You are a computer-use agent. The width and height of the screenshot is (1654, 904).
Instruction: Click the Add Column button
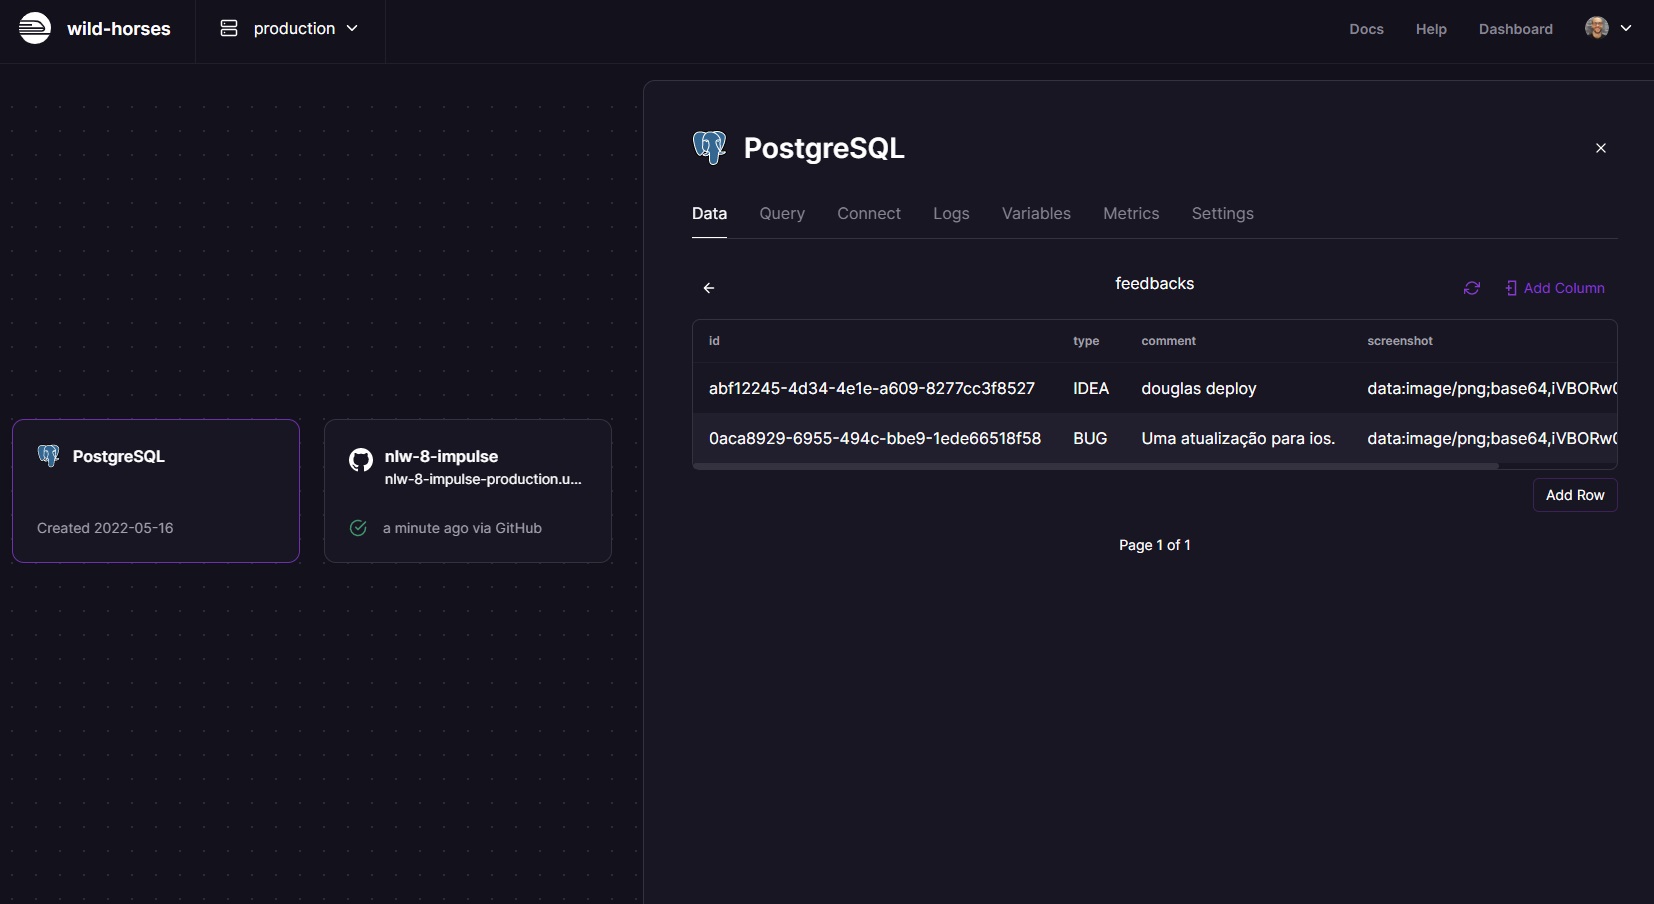click(x=1555, y=288)
